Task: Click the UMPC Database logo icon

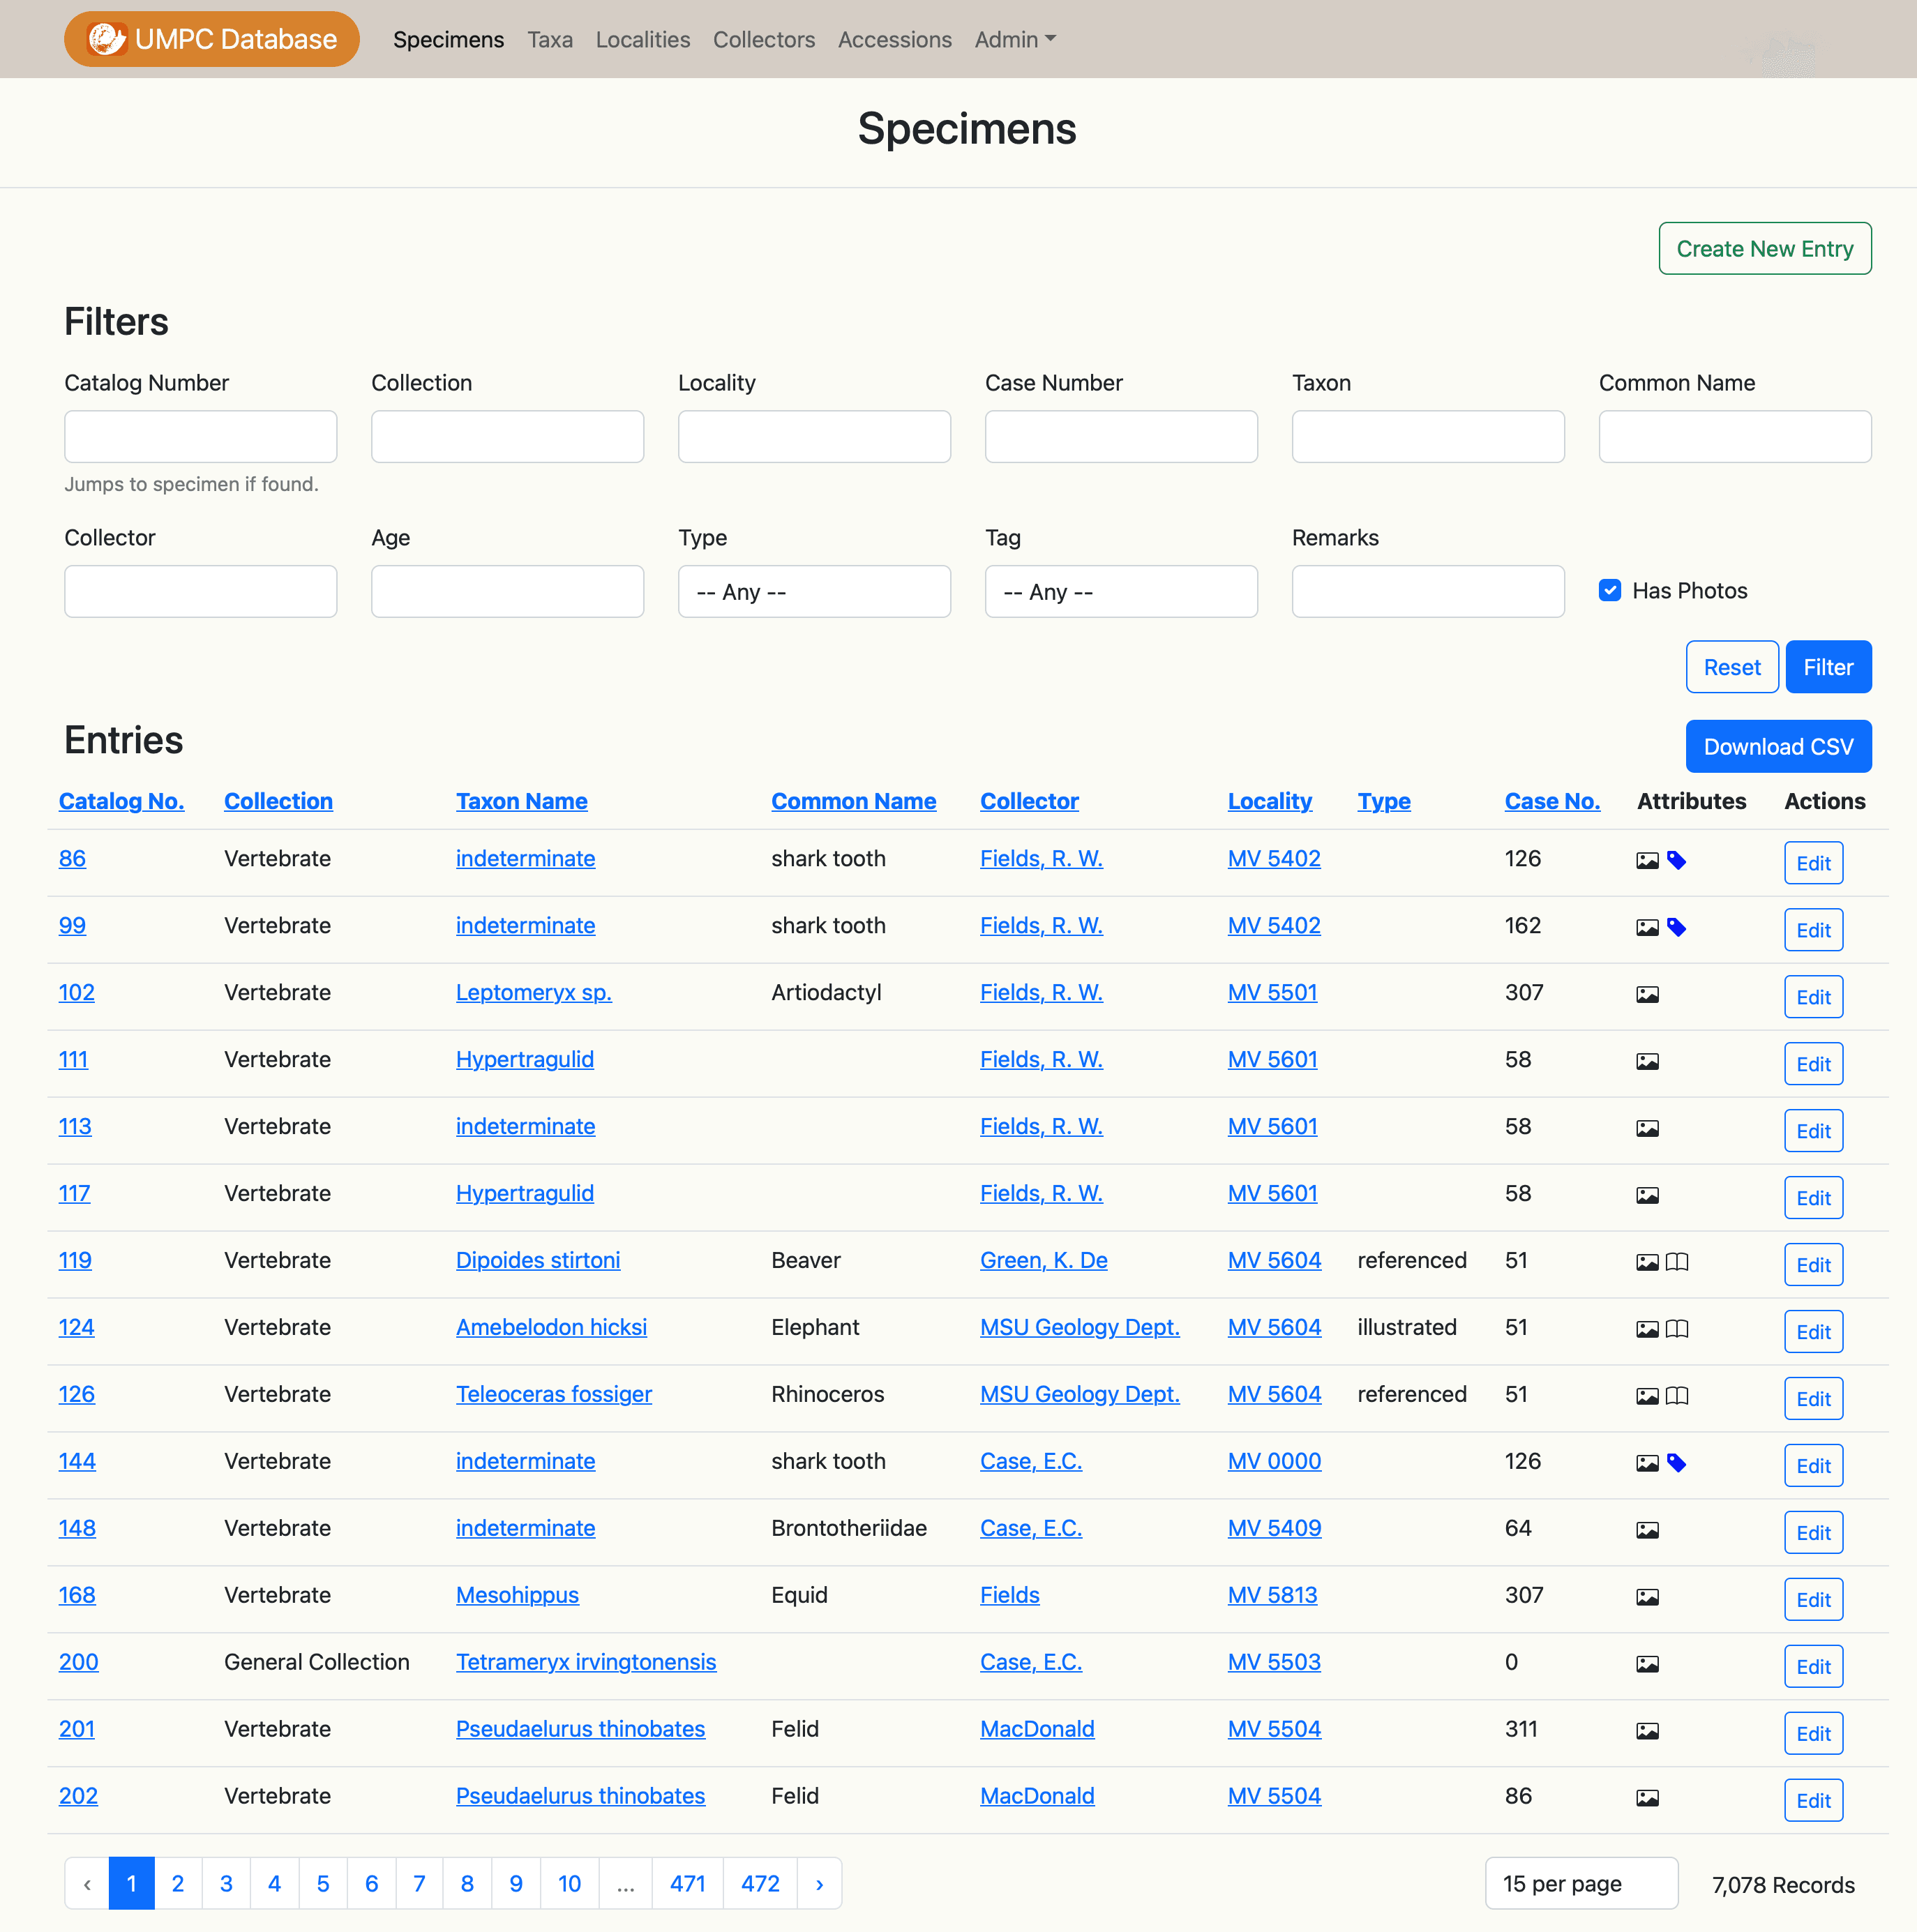Action: pyautogui.click(x=106, y=39)
